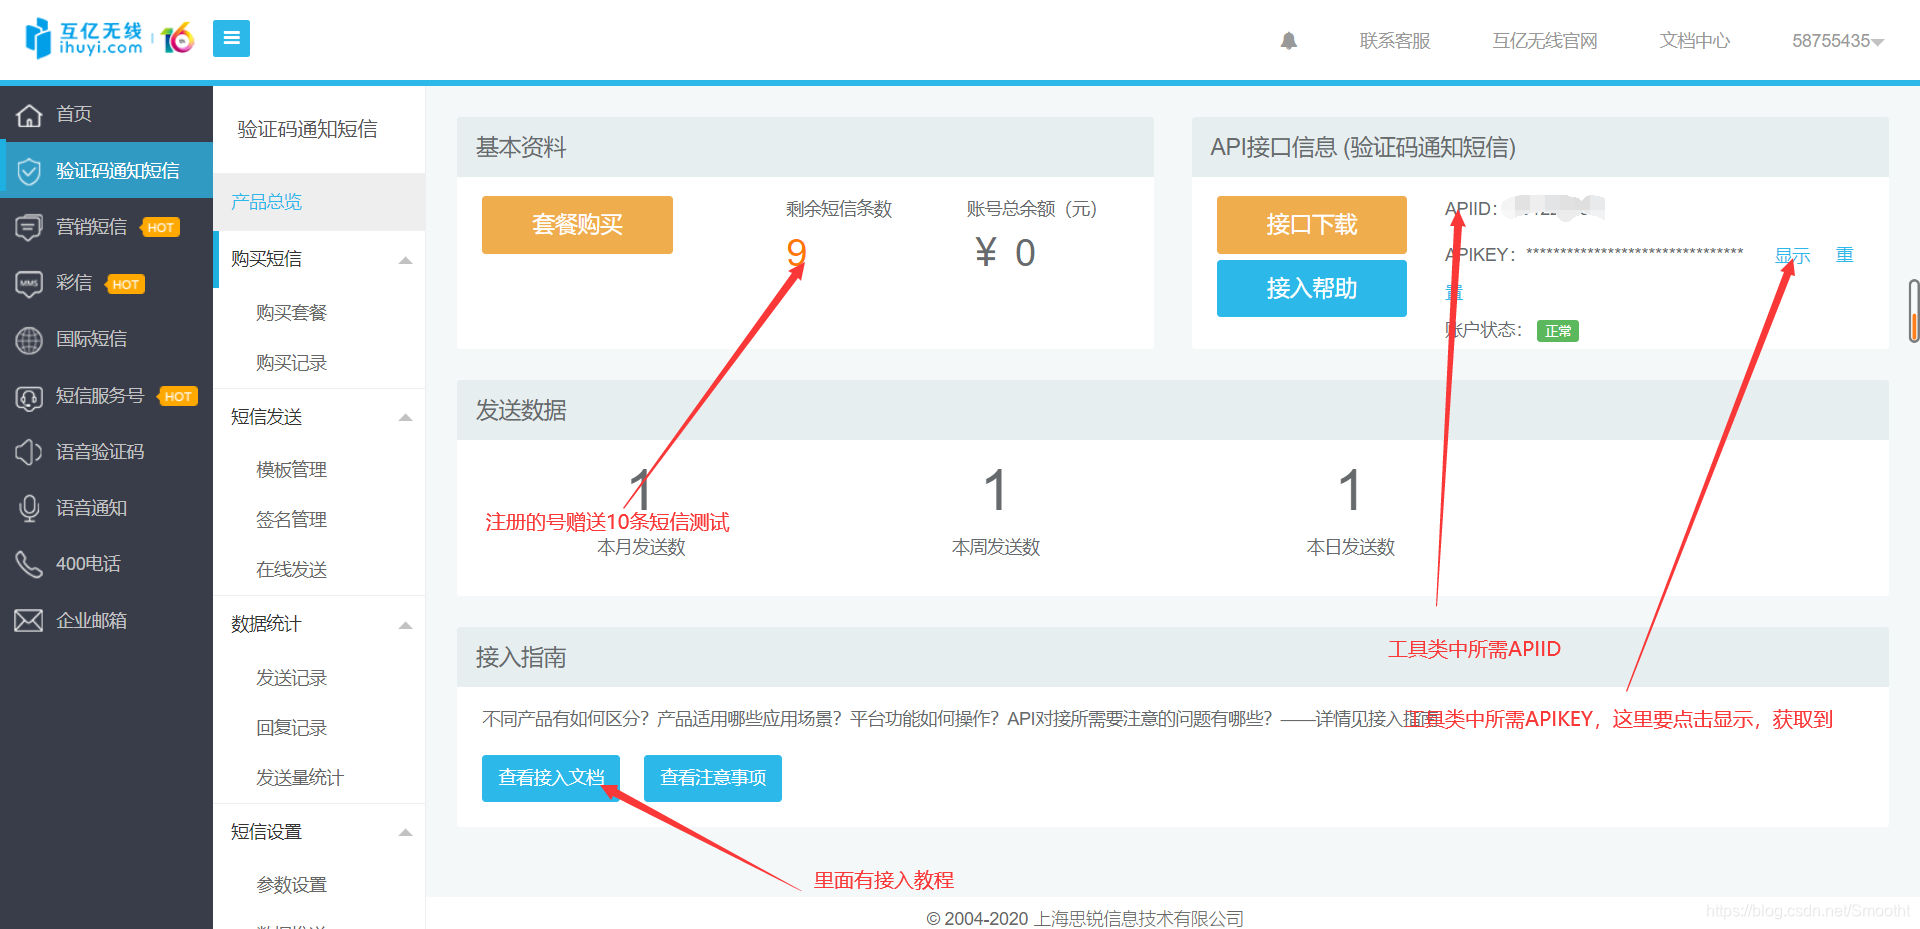Click the ihuyi.com logo
Viewport: 1920px width, 929px height.
click(84, 39)
